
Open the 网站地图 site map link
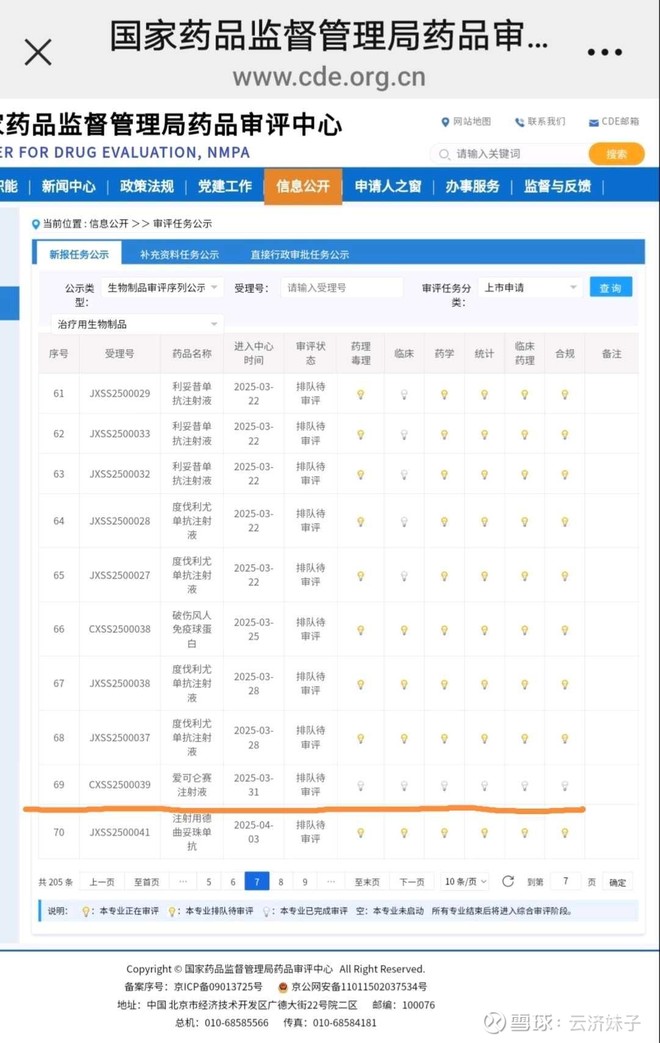tap(466, 122)
